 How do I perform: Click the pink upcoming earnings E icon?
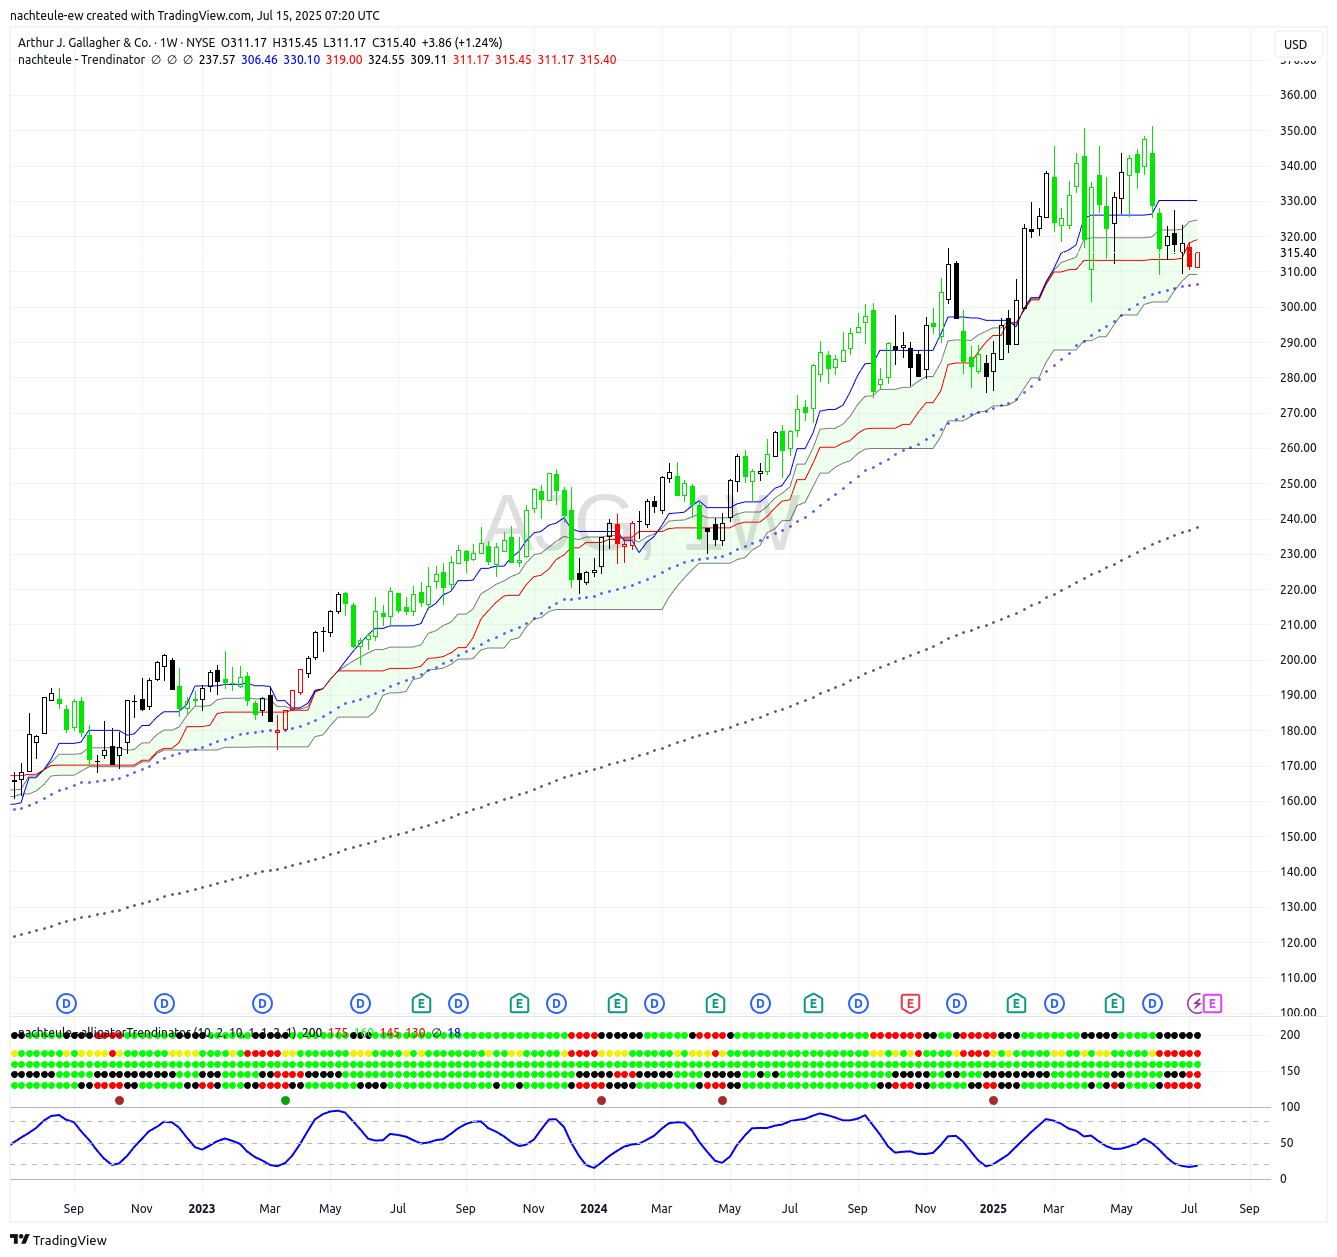pos(1212,1003)
